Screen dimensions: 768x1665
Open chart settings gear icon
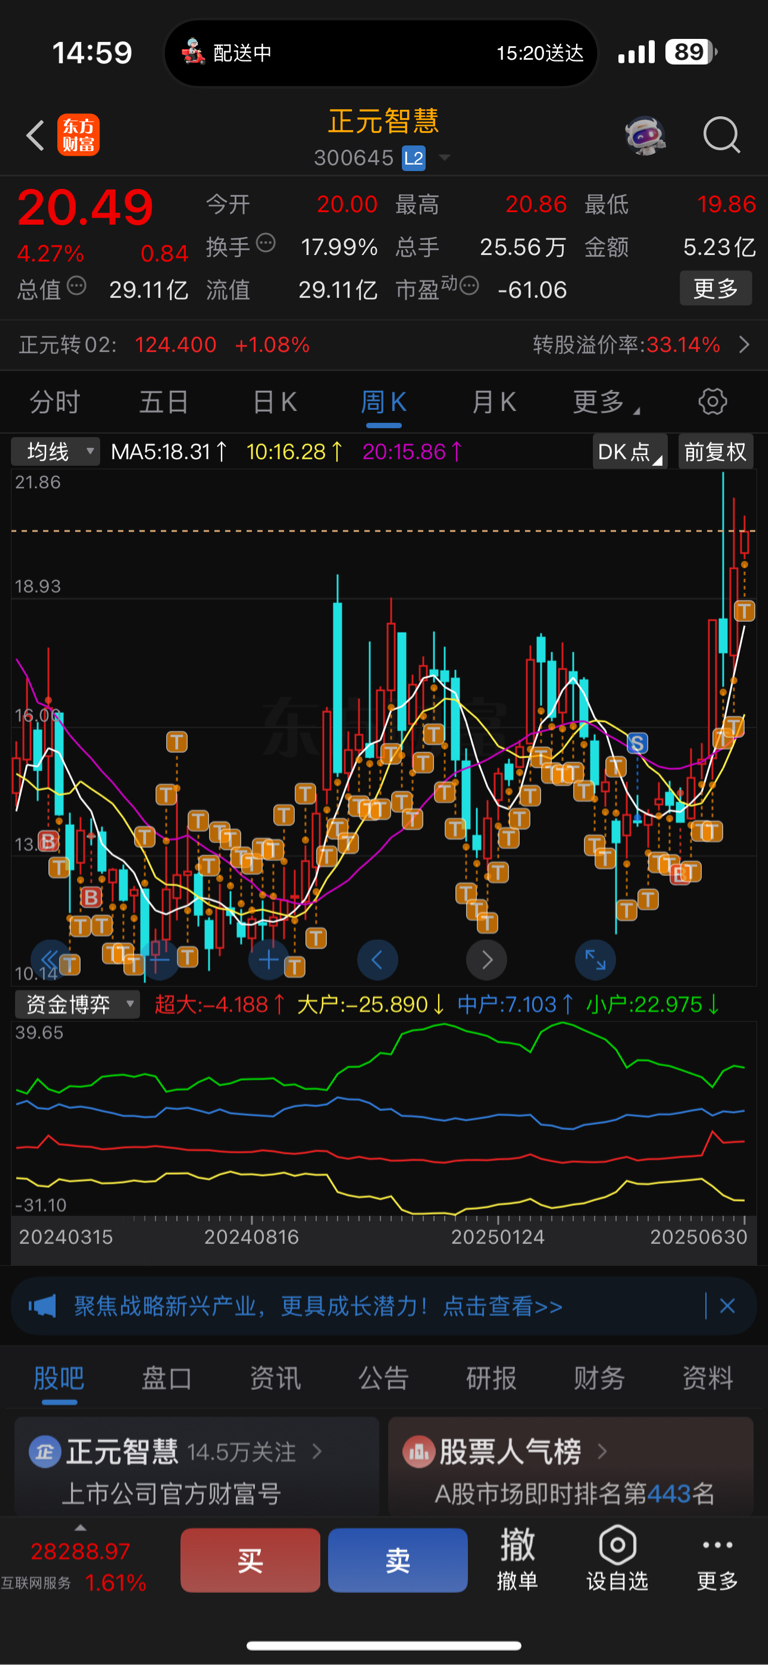point(712,402)
